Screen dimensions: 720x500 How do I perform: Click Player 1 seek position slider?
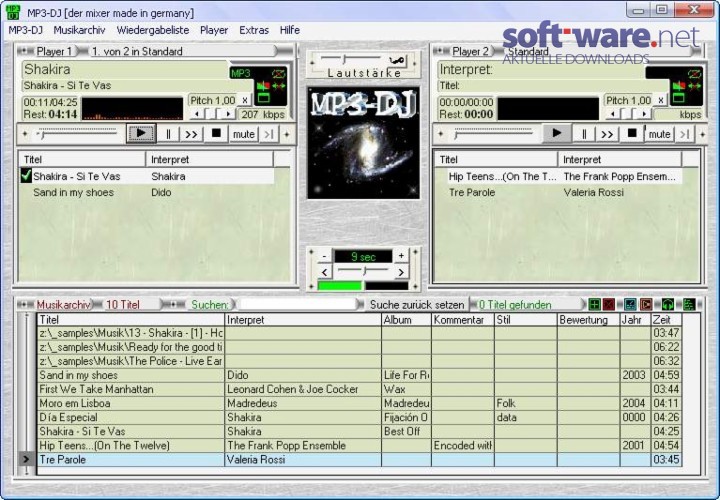click(78, 134)
